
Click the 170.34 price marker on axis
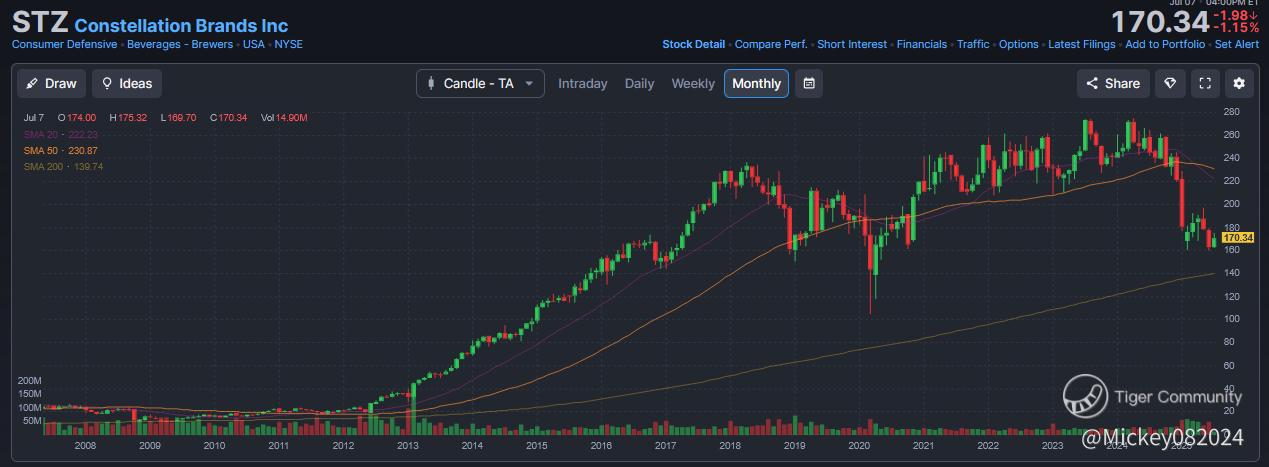pyautogui.click(x=1238, y=238)
